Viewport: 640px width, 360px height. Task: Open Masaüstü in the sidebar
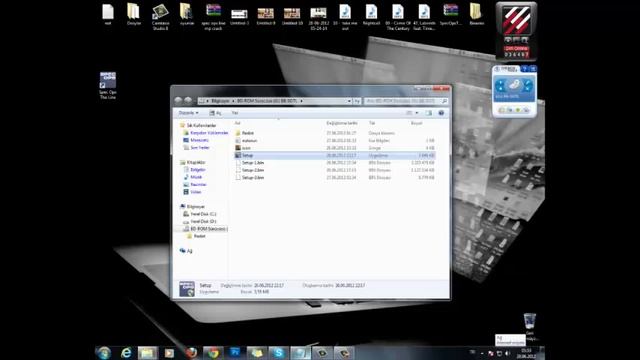196,140
